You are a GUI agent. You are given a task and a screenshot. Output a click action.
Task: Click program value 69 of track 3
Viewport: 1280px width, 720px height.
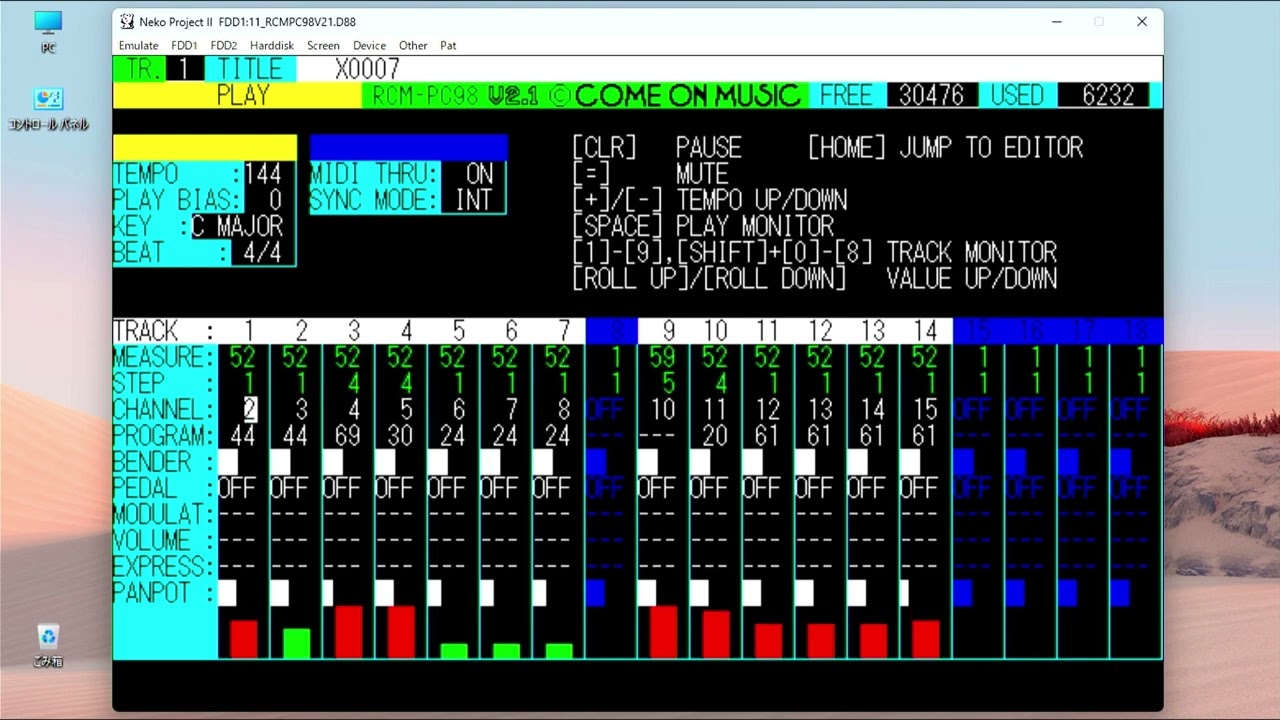(347, 436)
